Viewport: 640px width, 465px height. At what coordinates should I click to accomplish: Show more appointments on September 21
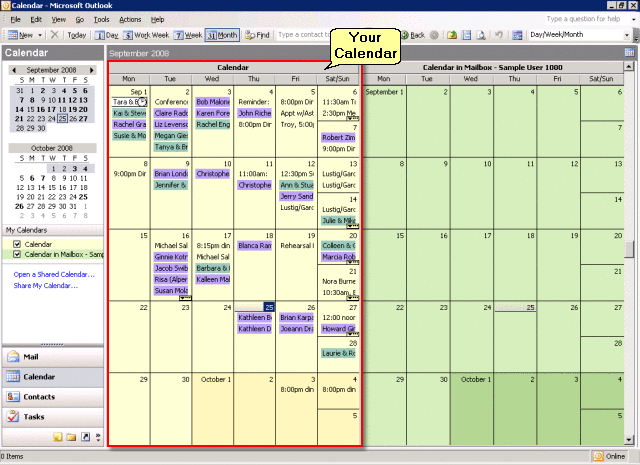pyautogui.click(x=353, y=298)
